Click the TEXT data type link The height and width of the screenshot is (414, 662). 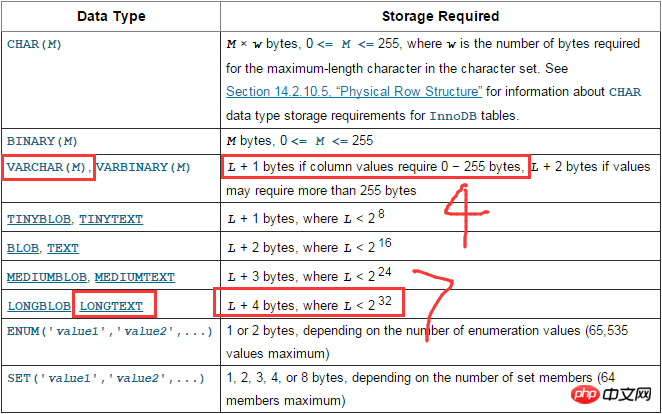point(62,247)
